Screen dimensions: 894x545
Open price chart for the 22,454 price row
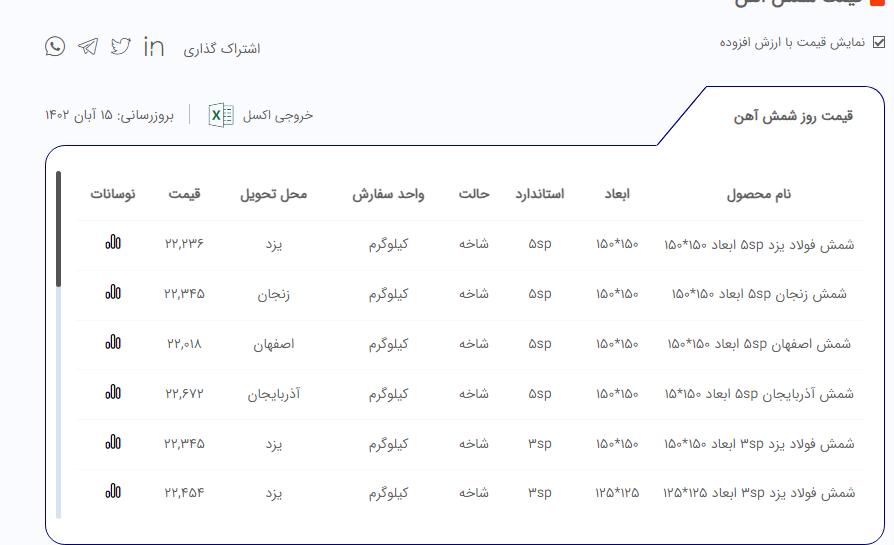coord(113,491)
